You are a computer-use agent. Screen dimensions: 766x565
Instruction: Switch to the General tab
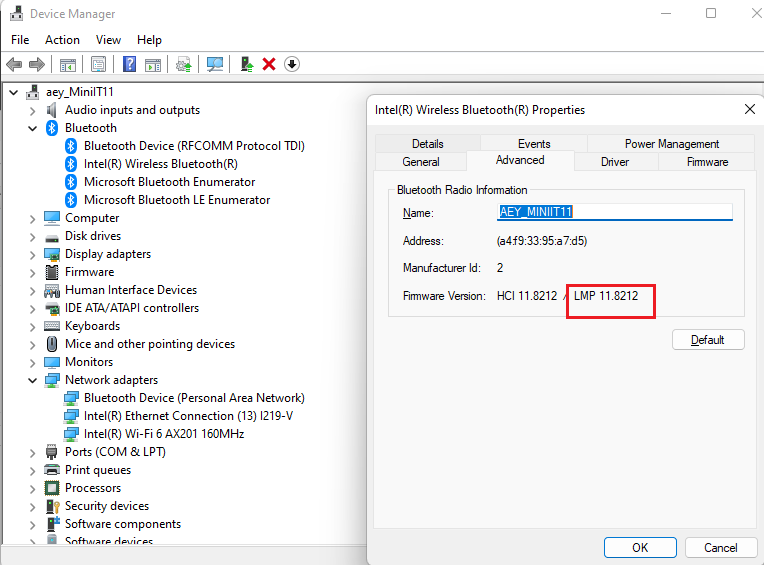click(x=421, y=162)
